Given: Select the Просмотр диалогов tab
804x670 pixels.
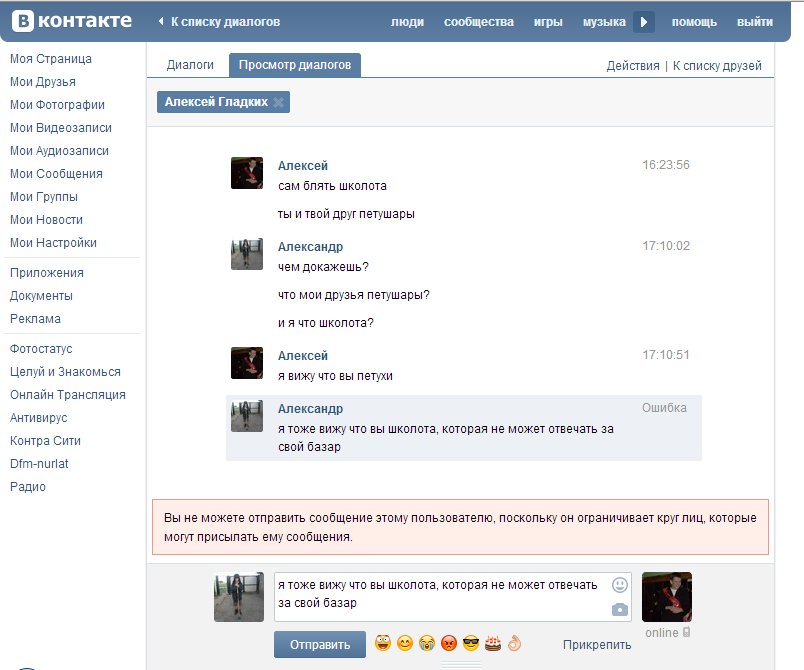Looking at the screenshot, I should 295,65.
